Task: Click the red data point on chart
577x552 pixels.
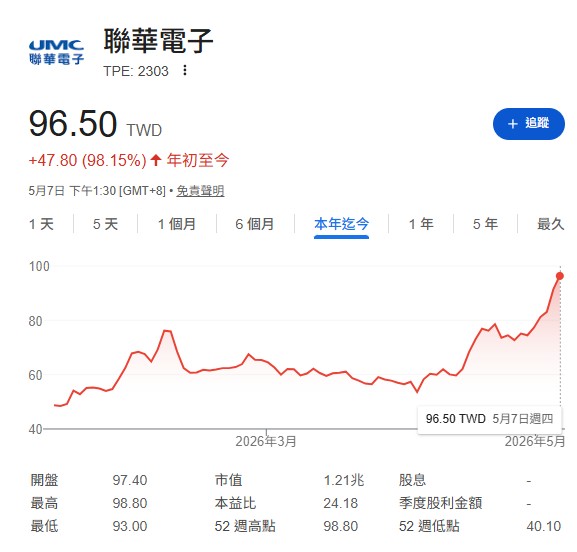Action: [x=560, y=276]
